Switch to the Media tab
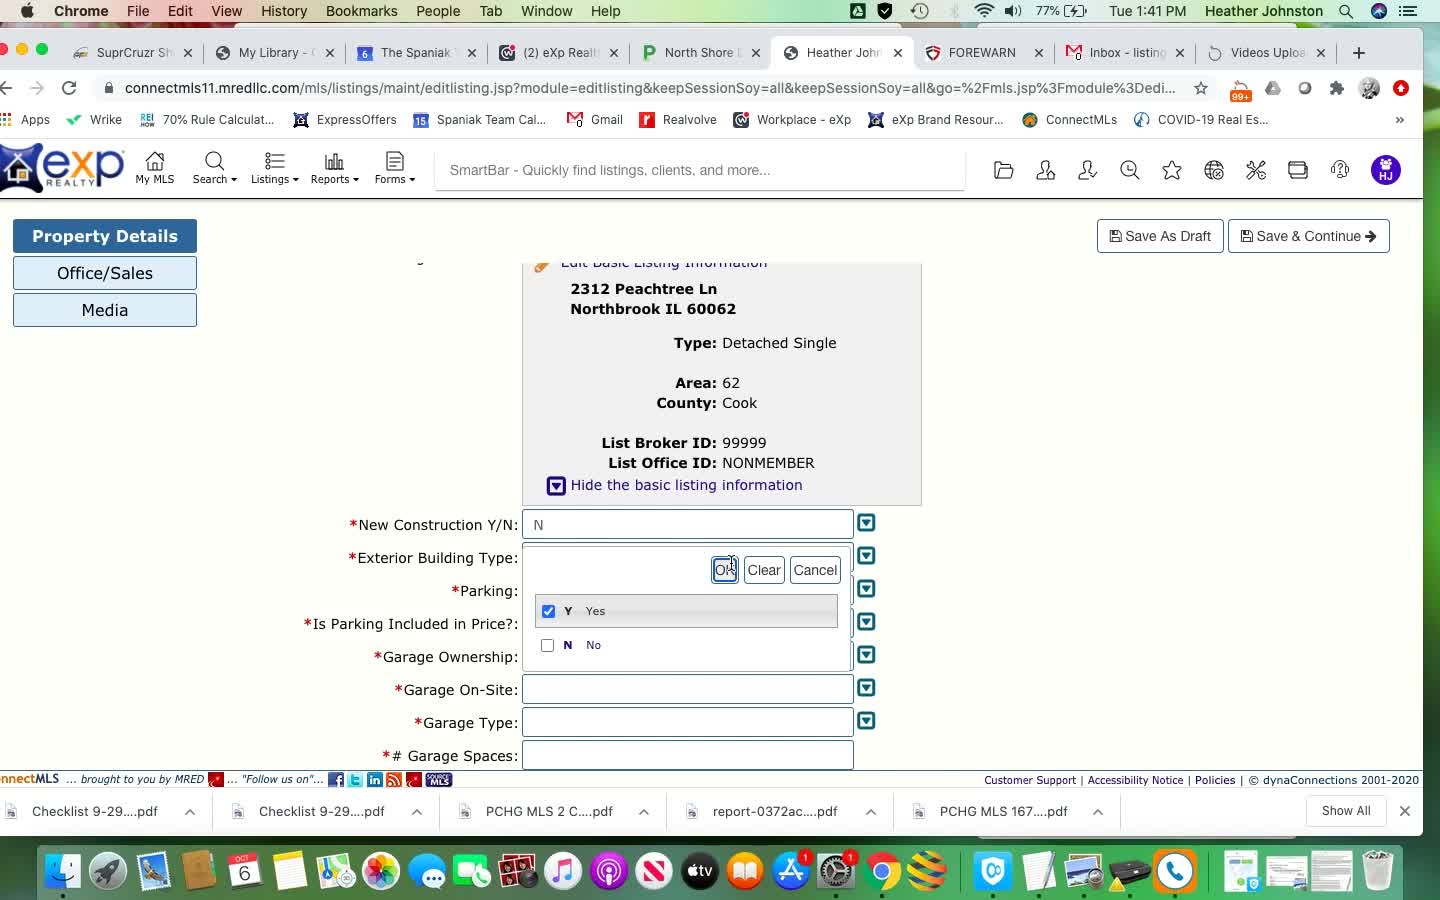 (x=105, y=310)
